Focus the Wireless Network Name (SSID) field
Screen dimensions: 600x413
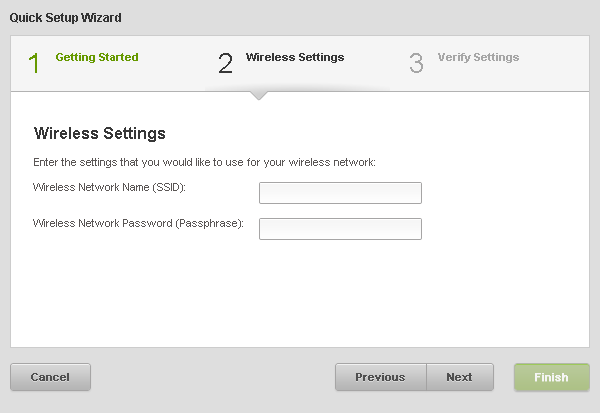click(x=340, y=193)
